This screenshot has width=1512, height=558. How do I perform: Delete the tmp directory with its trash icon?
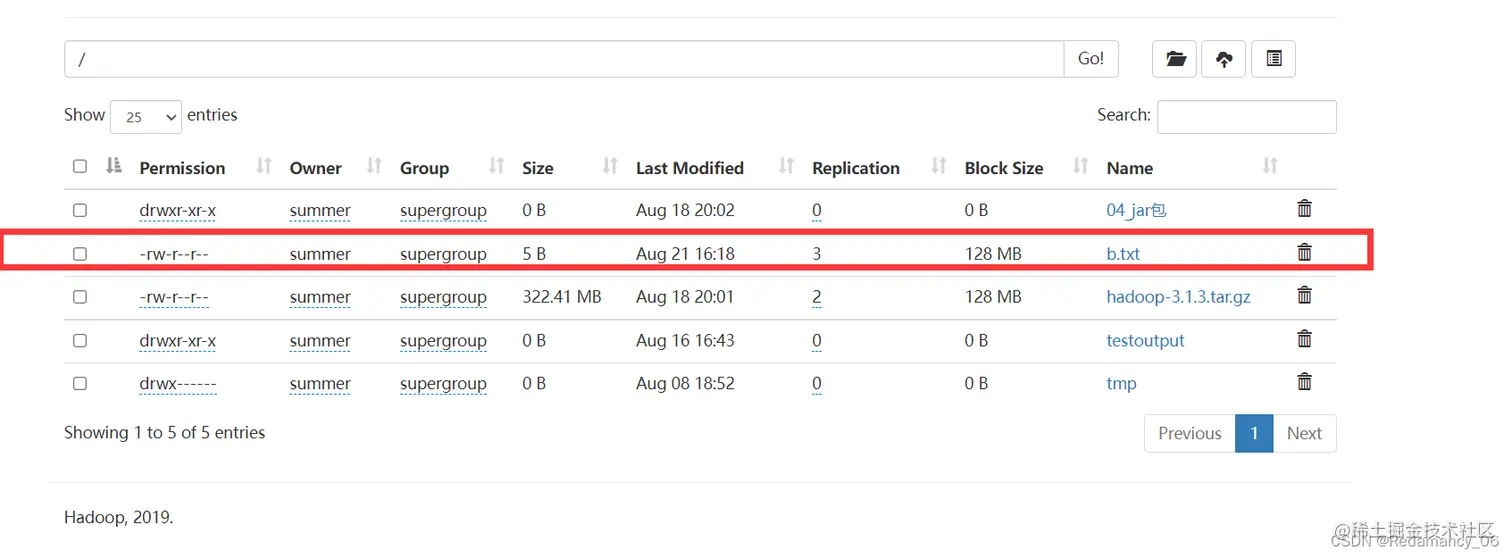pos(1304,381)
